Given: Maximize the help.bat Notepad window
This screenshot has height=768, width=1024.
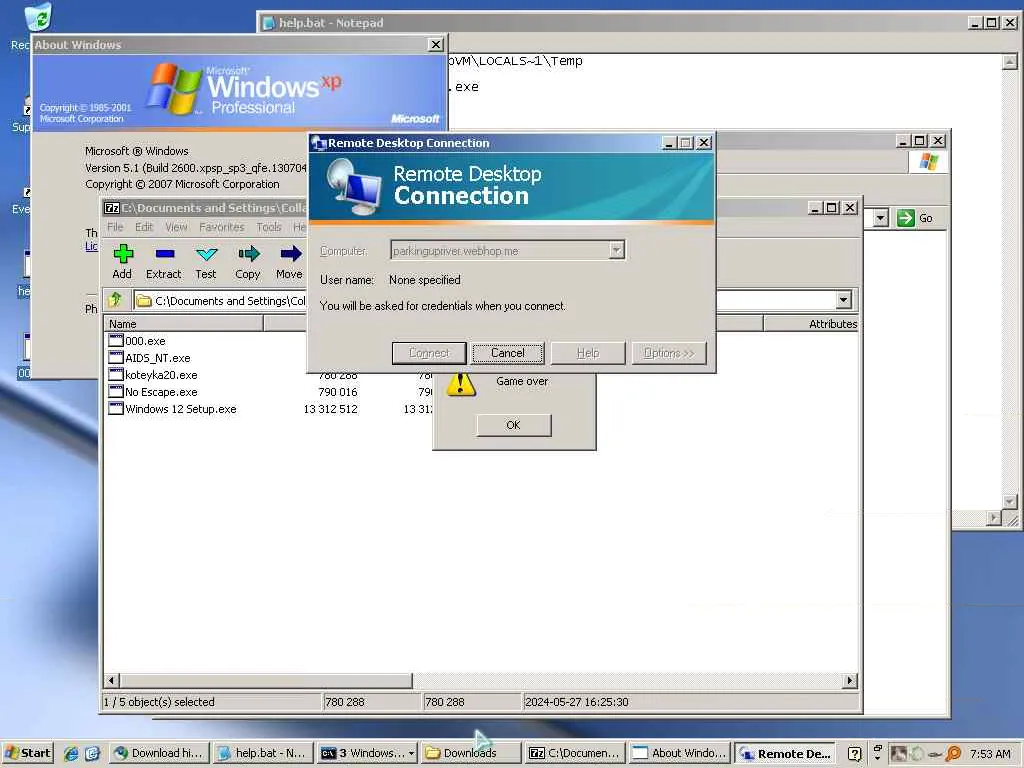Looking at the screenshot, I should click(991, 22).
